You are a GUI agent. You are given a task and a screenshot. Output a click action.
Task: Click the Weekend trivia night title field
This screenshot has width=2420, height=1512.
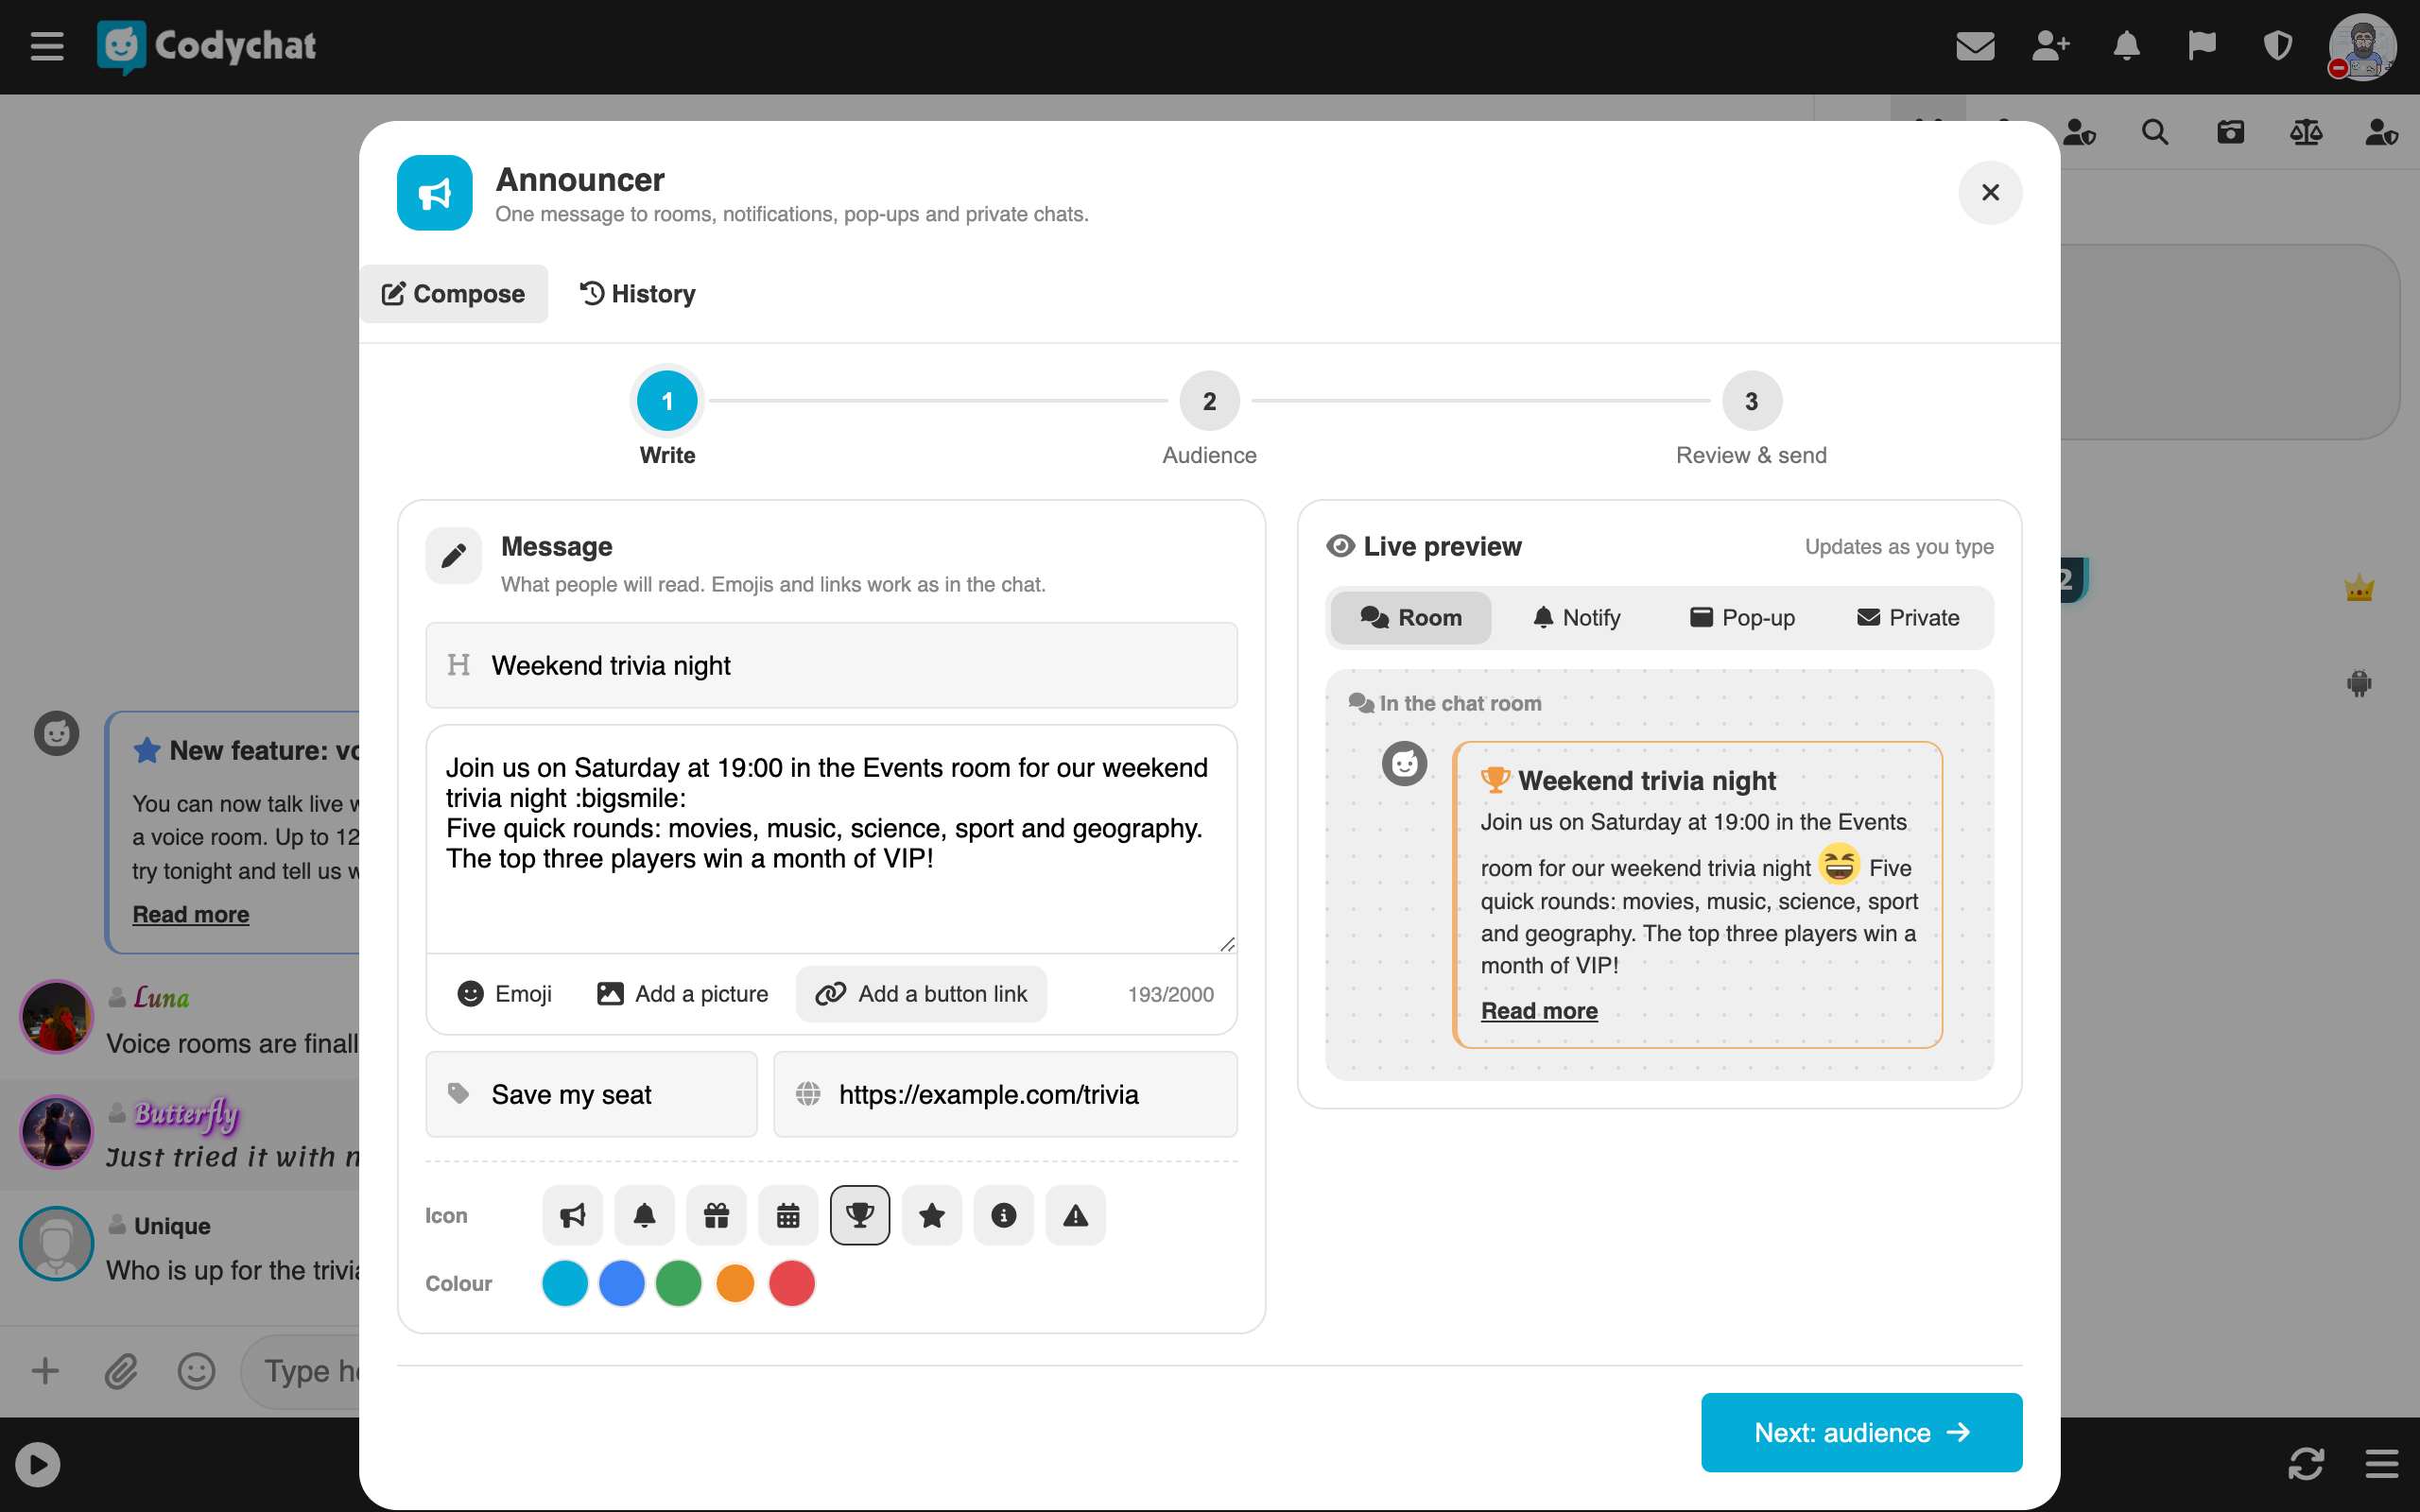point(832,665)
